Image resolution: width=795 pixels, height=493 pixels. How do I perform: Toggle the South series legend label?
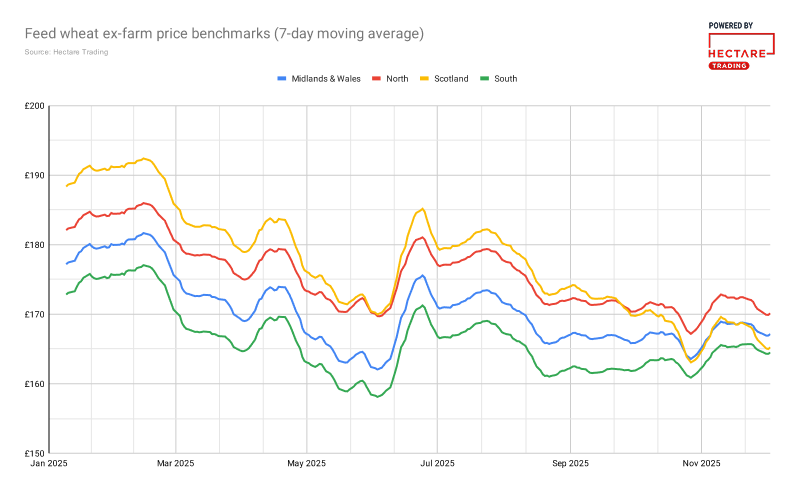[x=505, y=78]
